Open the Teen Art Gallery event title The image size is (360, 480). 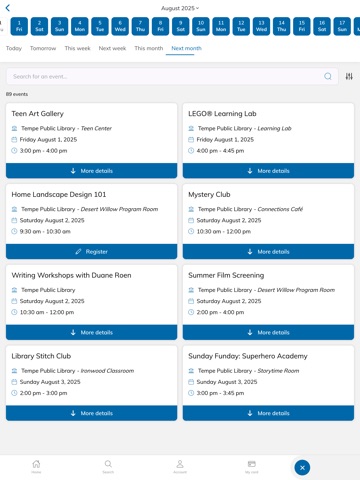(x=37, y=114)
